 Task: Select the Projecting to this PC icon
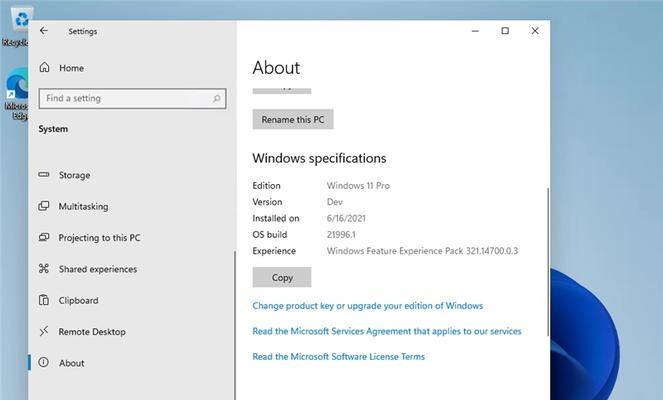pos(44,237)
